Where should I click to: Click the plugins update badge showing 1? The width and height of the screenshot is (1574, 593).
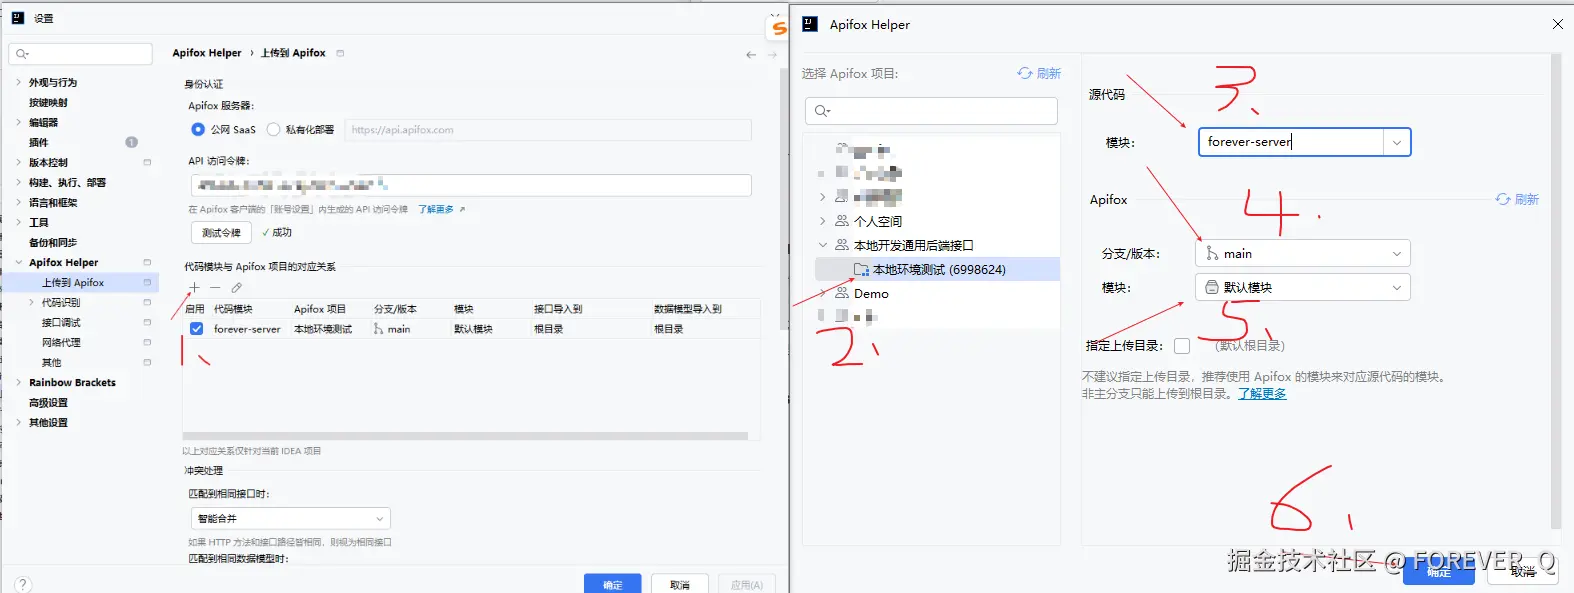[x=131, y=142]
